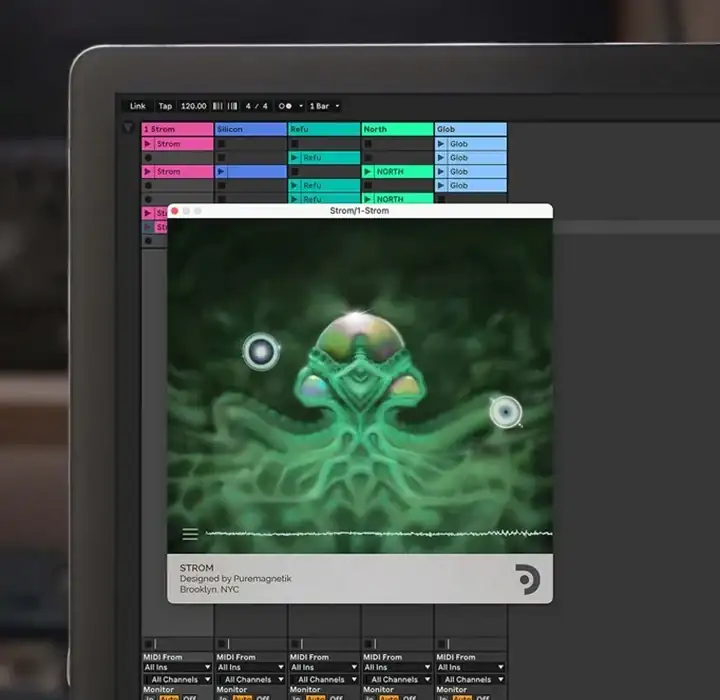Select the Glob track header
Viewport: 720px width, 700px height.
(471, 129)
